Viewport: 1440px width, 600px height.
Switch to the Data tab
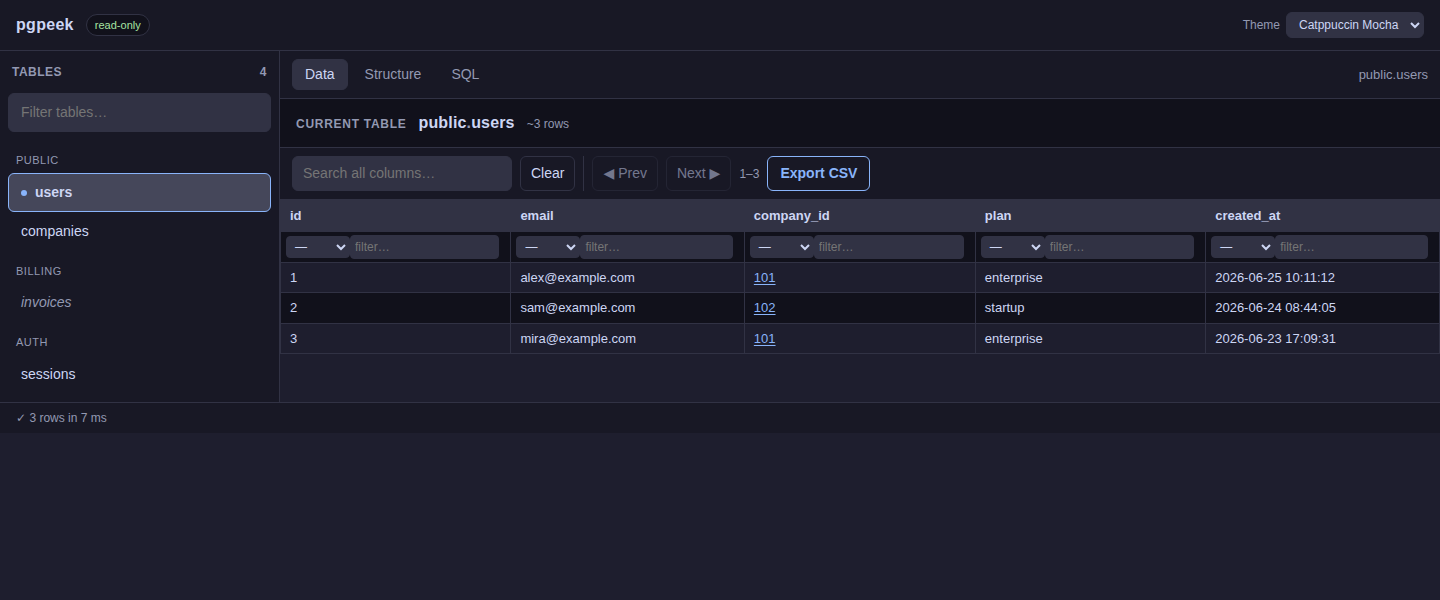click(320, 74)
